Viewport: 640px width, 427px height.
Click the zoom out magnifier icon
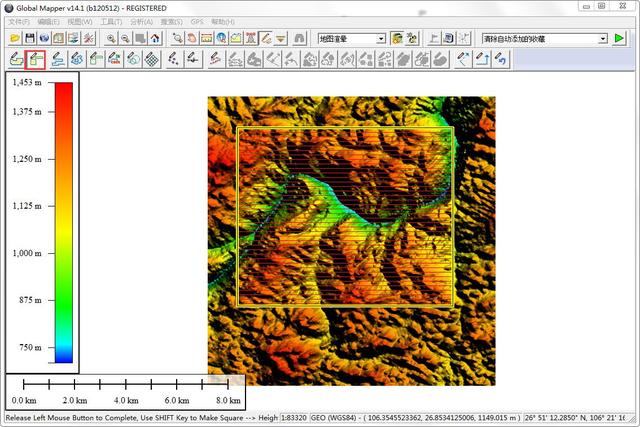125,39
